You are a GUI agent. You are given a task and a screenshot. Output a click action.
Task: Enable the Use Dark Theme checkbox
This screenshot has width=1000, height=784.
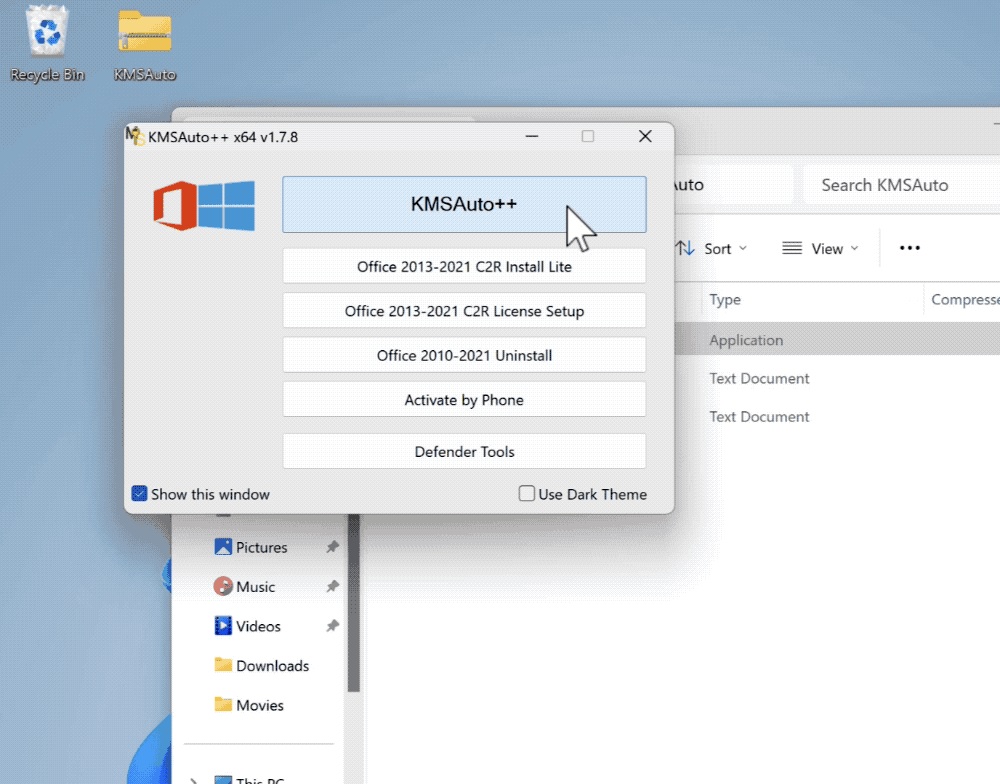coord(527,494)
